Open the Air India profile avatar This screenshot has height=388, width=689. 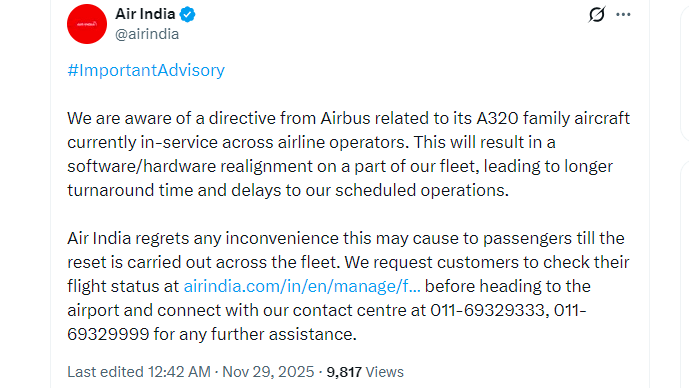pos(87,24)
